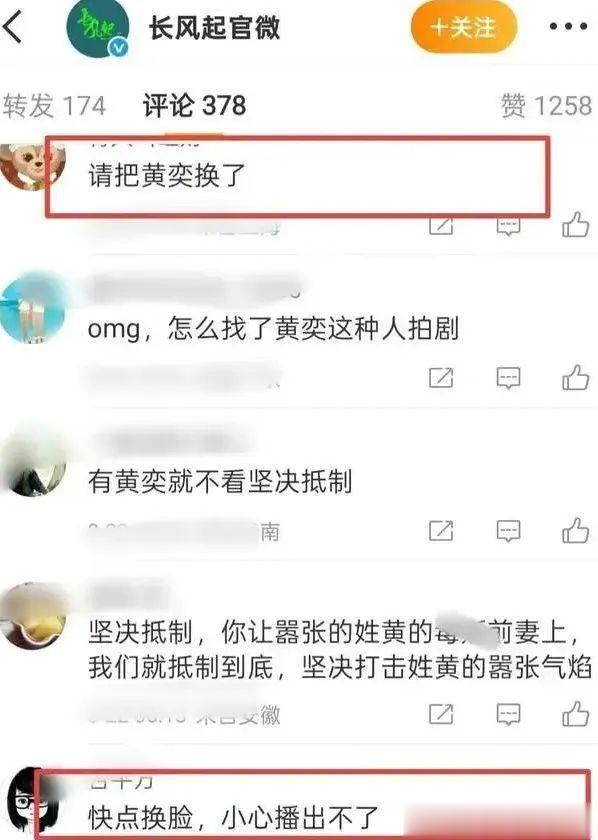Repost the omg comment

pos(441,378)
